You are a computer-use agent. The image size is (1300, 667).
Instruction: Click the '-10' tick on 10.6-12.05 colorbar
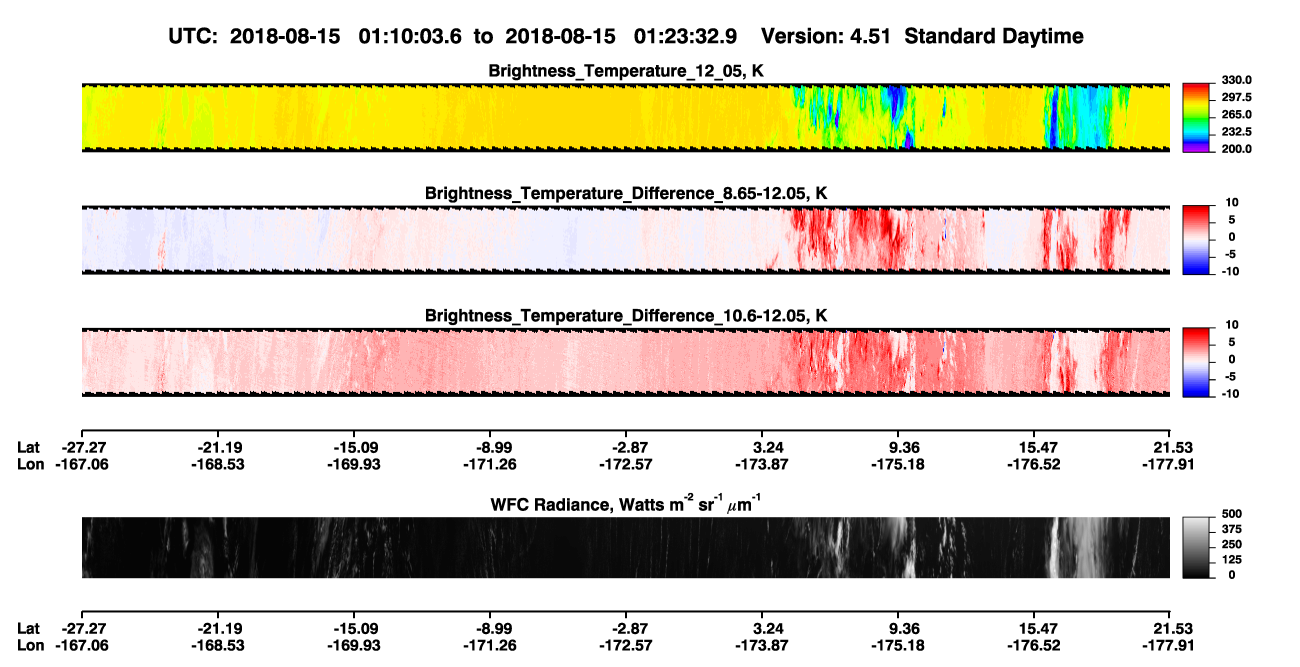[1233, 393]
